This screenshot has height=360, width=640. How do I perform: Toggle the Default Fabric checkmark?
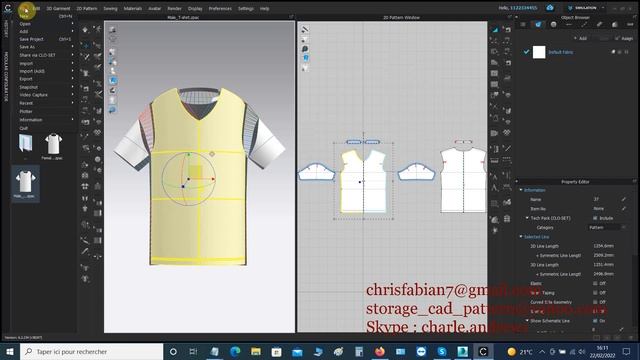click(526, 52)
